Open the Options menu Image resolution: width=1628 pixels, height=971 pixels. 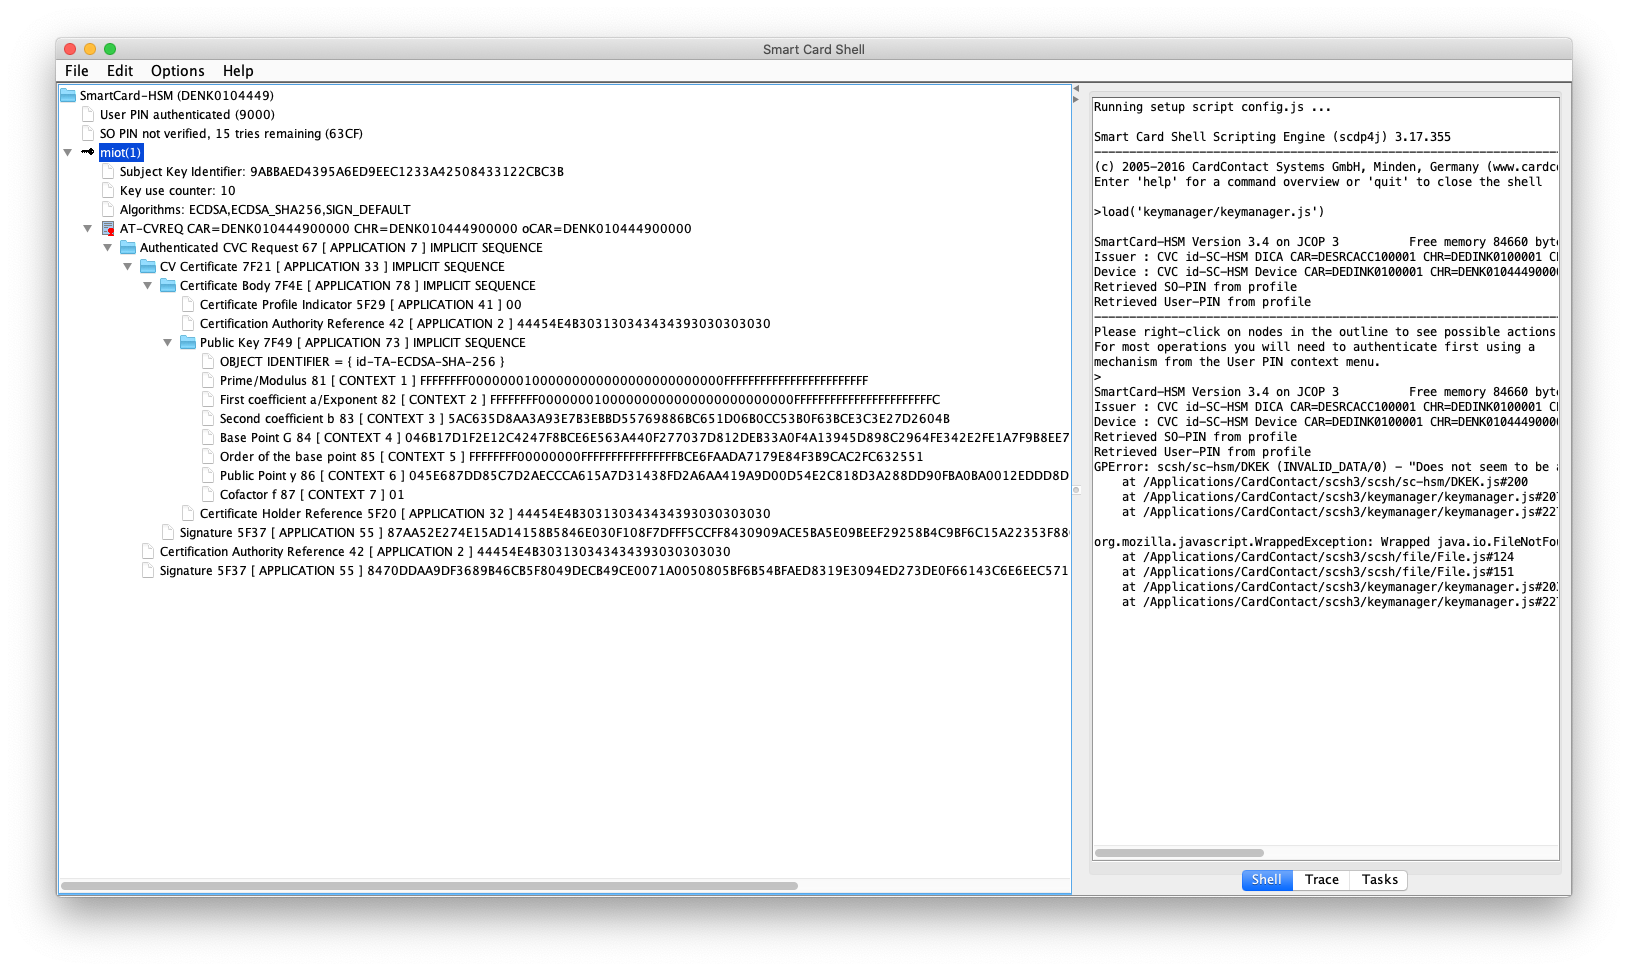point(178,71)
